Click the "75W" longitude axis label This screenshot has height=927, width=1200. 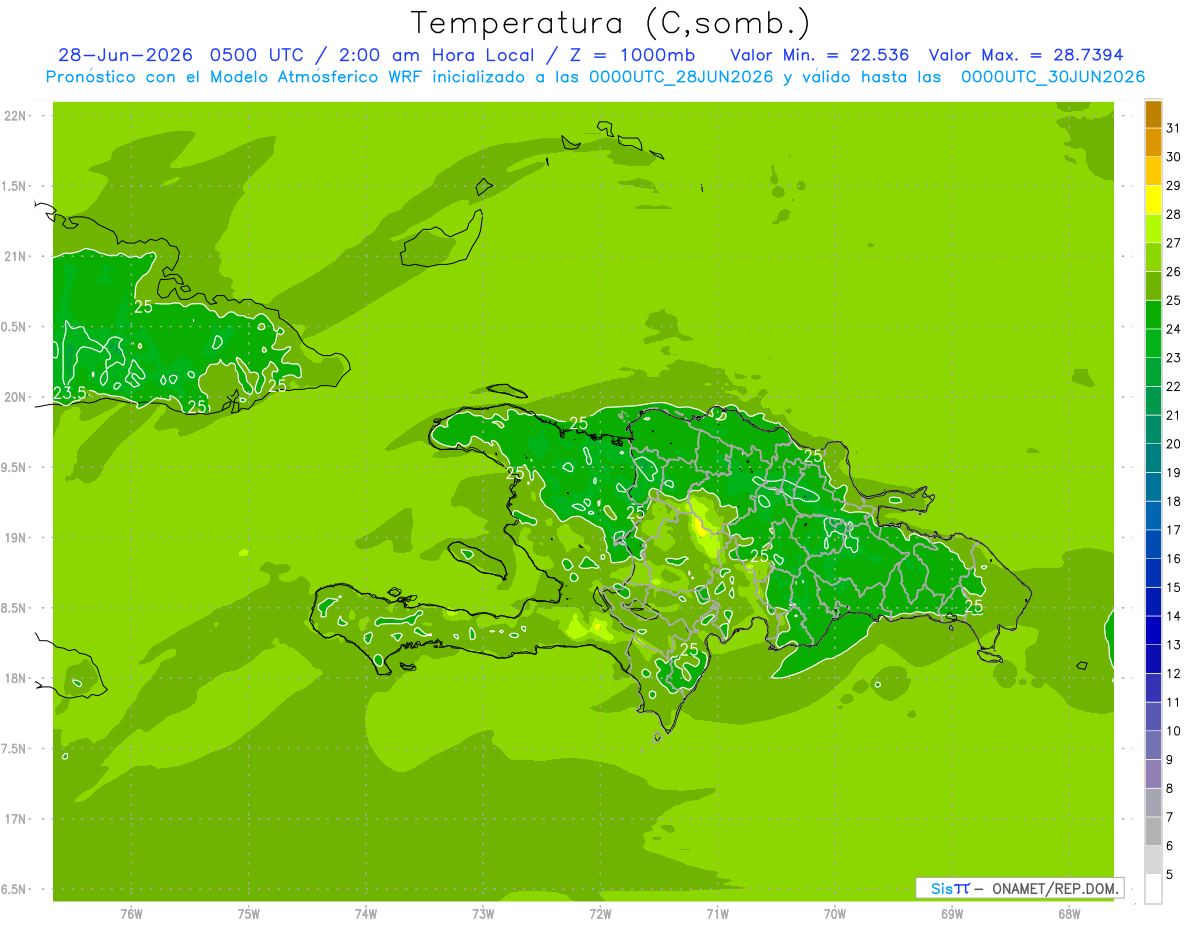[x=249, y=914]
